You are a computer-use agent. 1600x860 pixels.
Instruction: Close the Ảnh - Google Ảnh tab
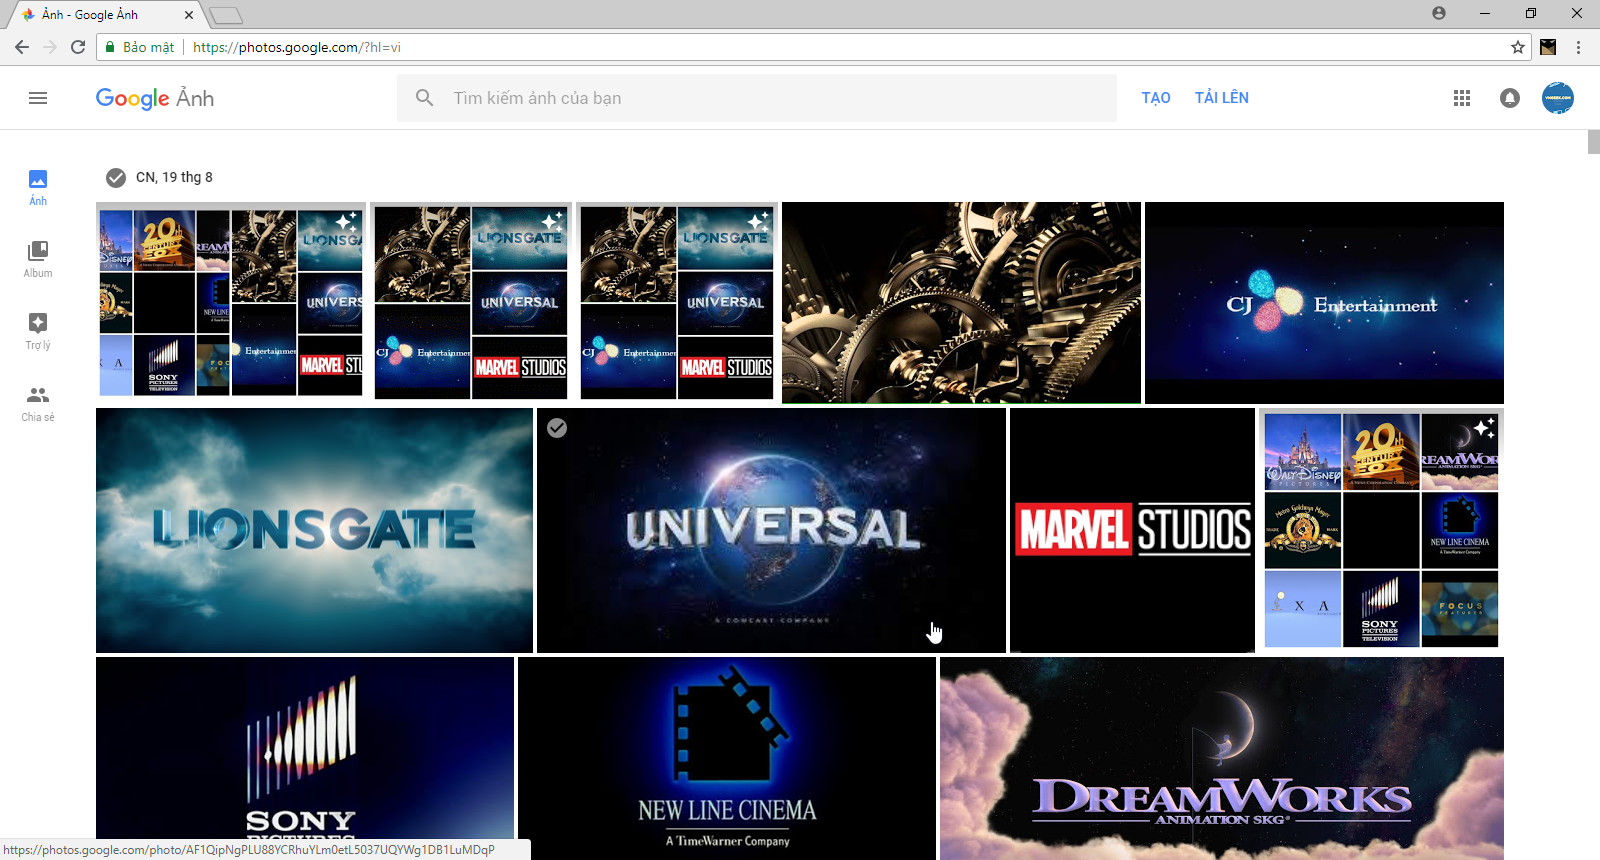point(189,15)
